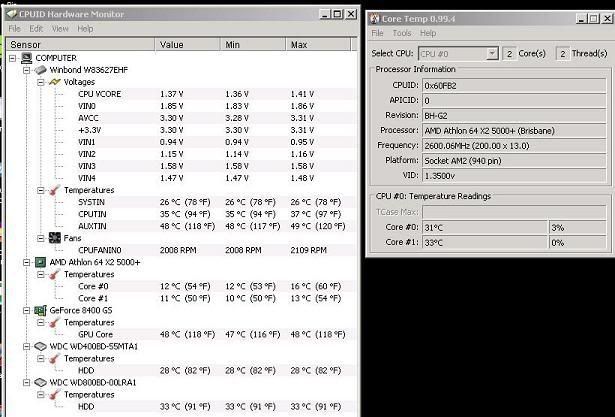Screen dimensions: 615x417
Task: Select the +3.3V voltage row
Action: (x=216, y=130)
